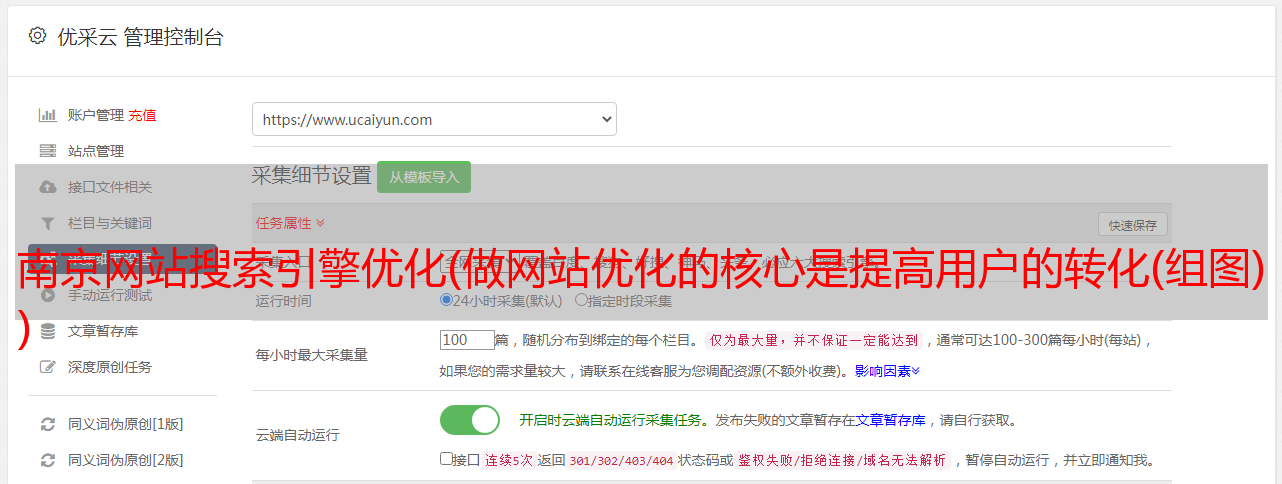Open 深度原创任务 in the sidebar
The width and height of the screenshot is (1282, 484).
pos(110,367)
